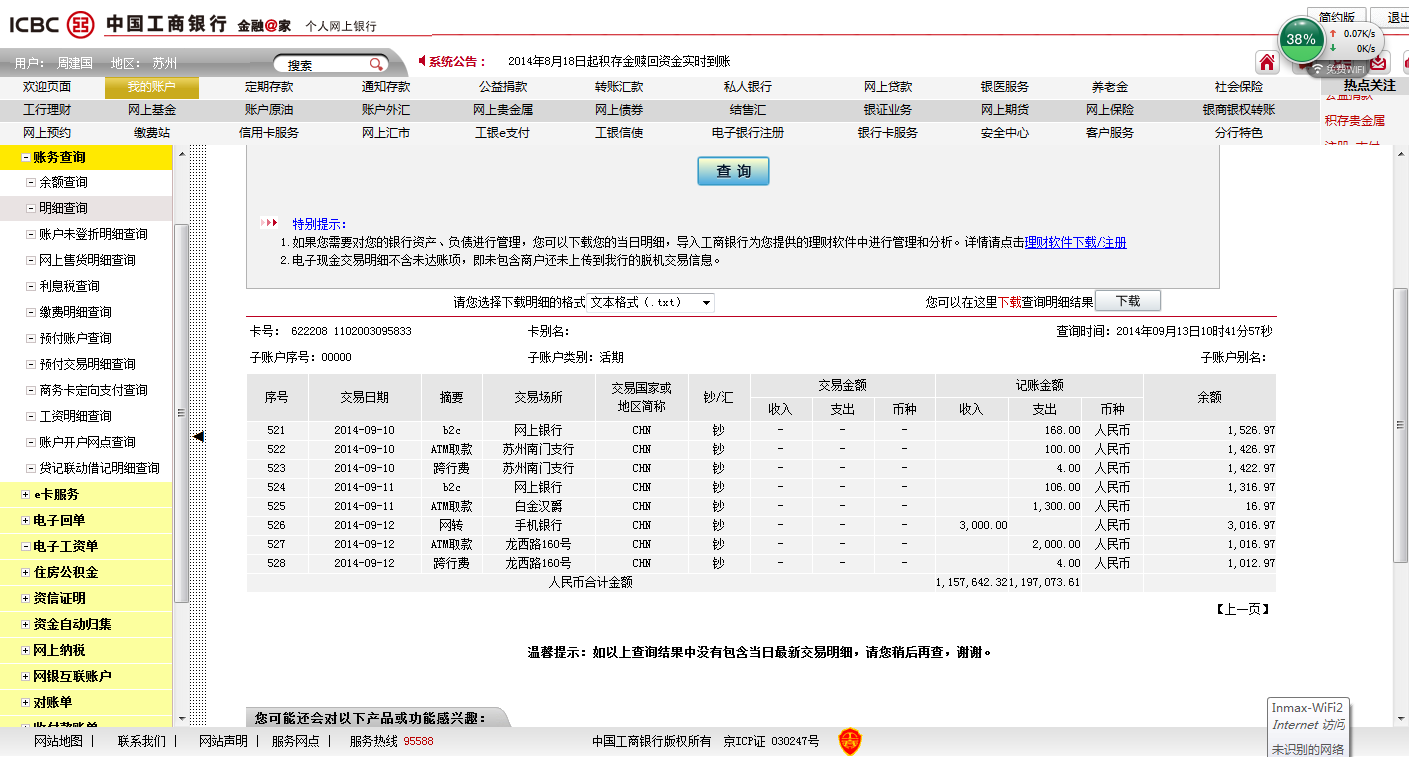Screen dimensions: 1409x757
Task: Click the red mail inbox icon
Action: pos(1378,63)
